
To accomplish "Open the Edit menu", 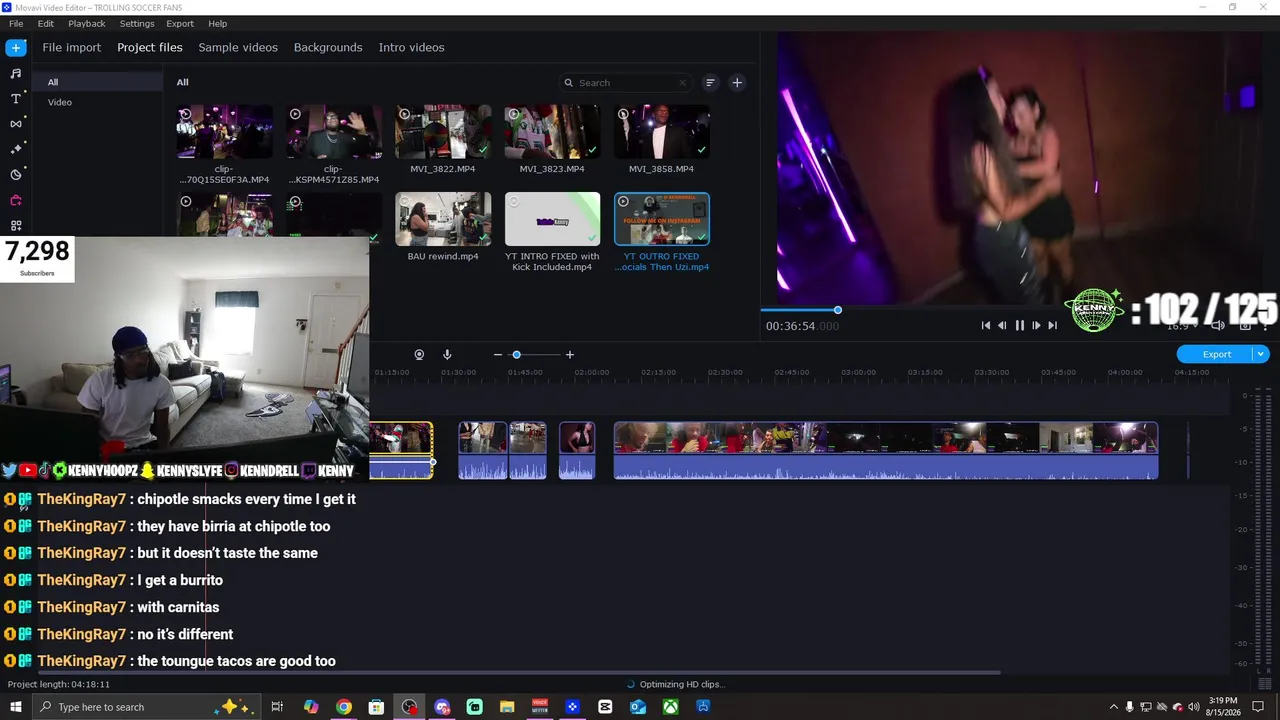I will point(46,23).
